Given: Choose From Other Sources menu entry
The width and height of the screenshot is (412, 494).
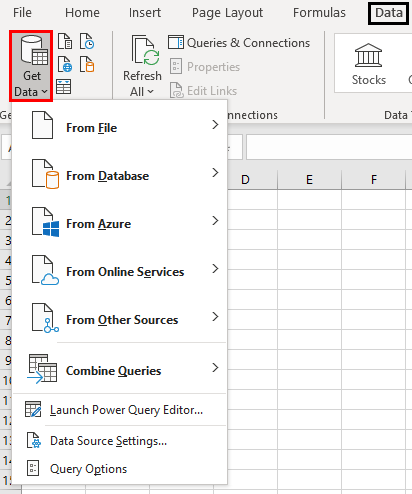Looking at the screenshot, I should click(120, 318).
